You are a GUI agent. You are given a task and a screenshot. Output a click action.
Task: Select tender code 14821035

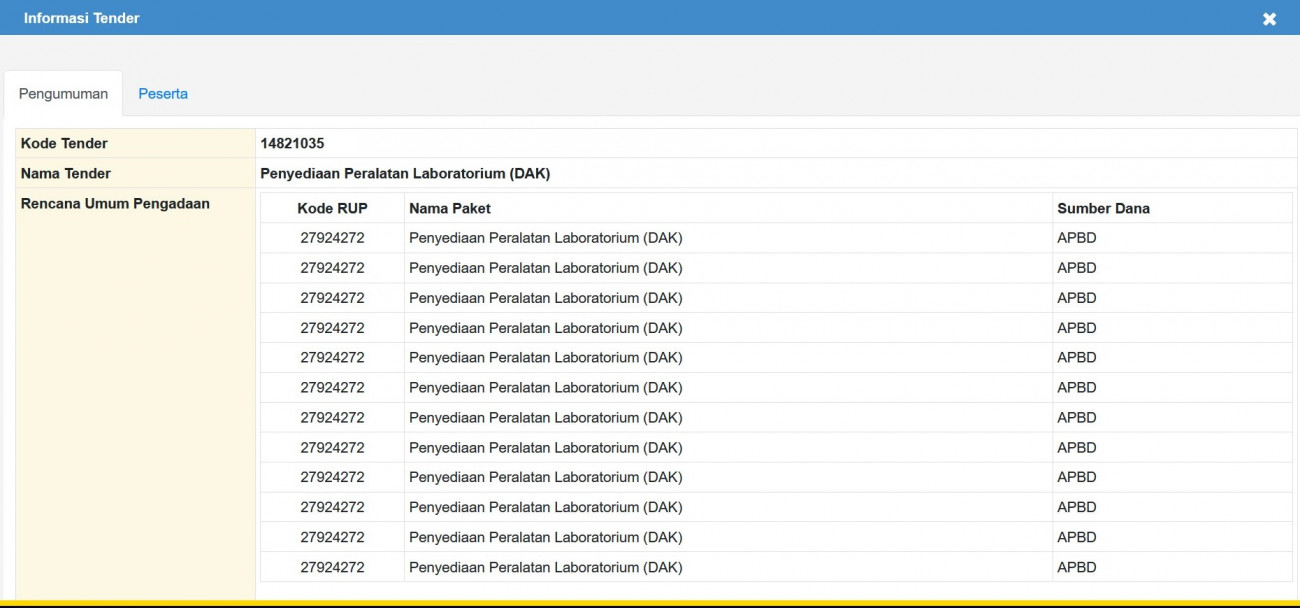tap(292, 144)
